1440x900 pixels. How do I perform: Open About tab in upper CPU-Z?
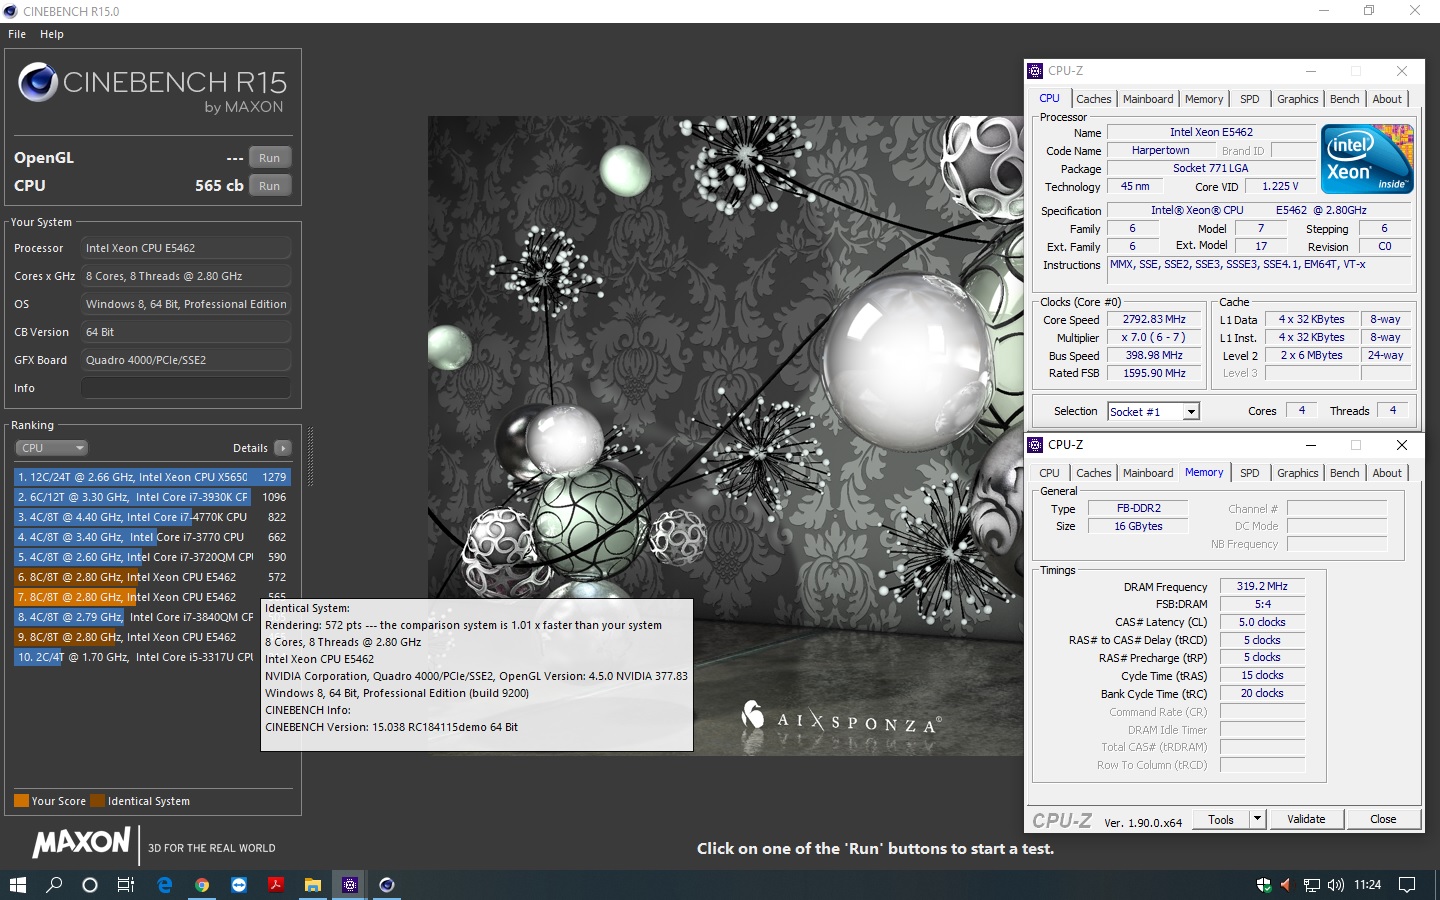pos(1387,99)
